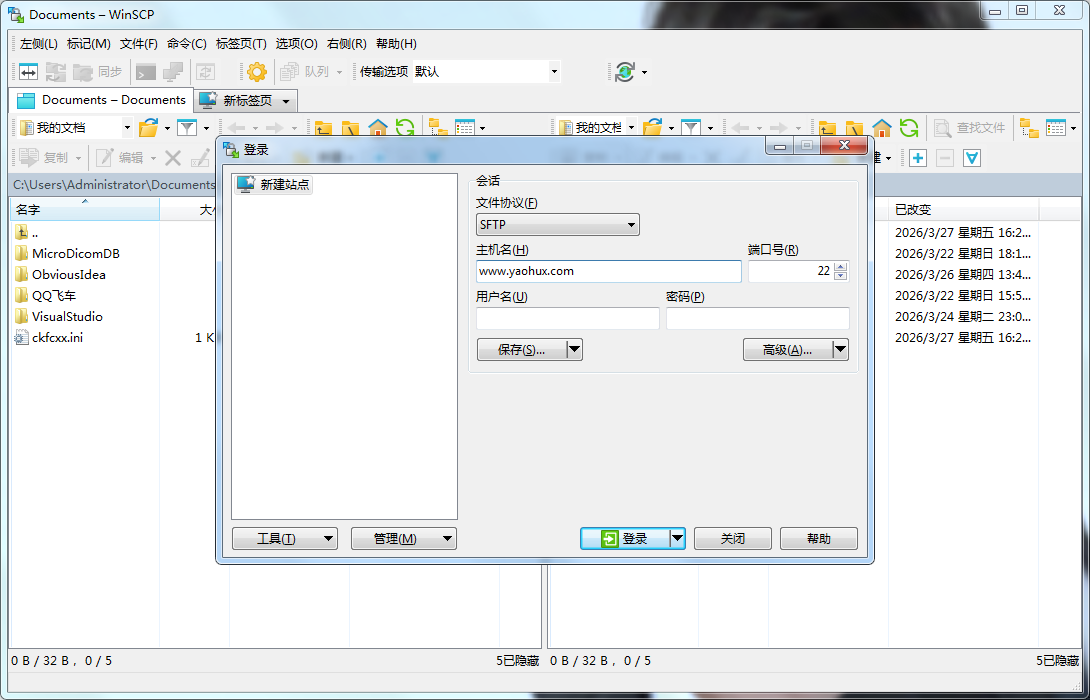Open the 文件协议 SFTP dropdown
Image resolution: width=1090 pixels, height=700 pixels.
coord(557,225)
